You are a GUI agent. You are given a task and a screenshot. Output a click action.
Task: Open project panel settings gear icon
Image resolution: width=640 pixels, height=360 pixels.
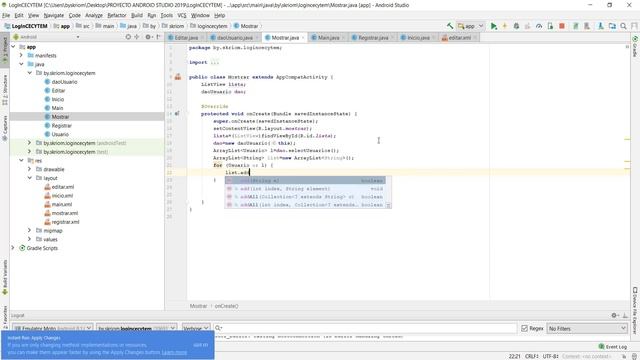click(149, 37)
